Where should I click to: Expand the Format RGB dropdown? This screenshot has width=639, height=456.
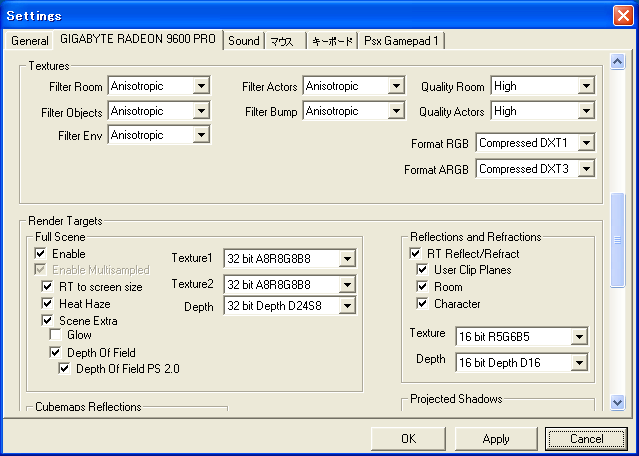[586, 143]
